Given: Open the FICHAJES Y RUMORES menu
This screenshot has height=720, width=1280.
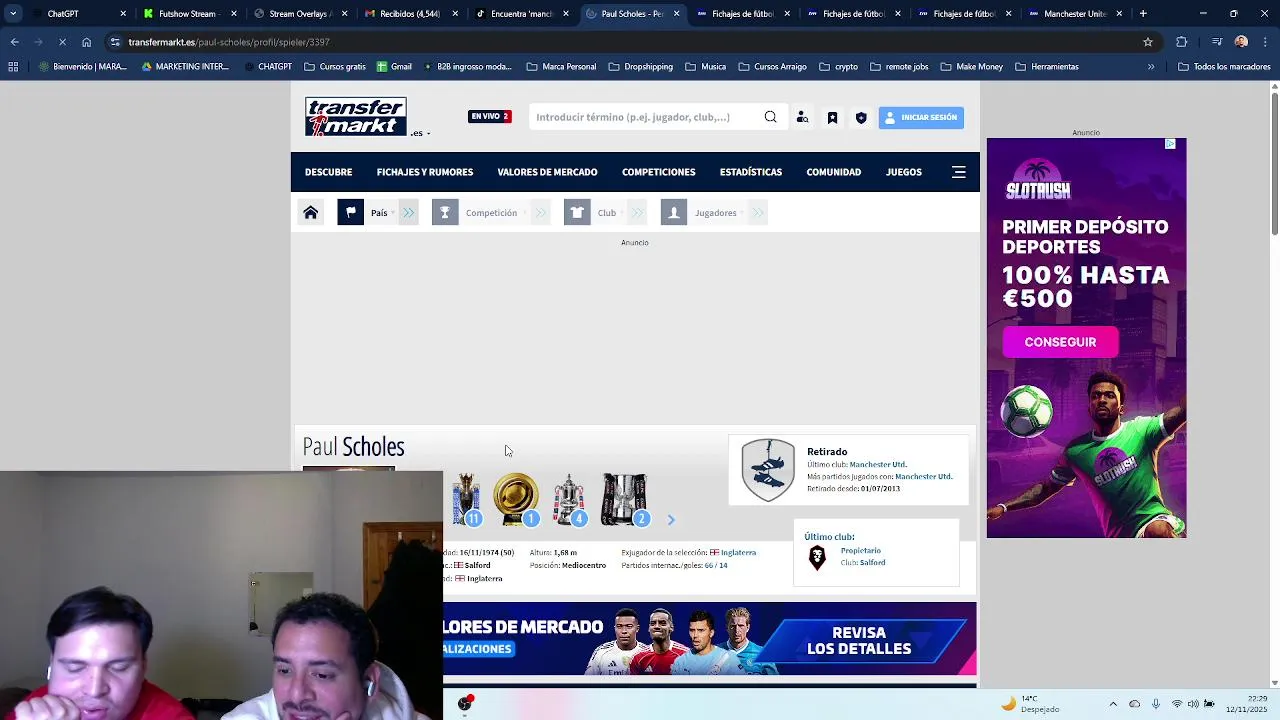Looking at the screenshot, I should tap(425, 172).
